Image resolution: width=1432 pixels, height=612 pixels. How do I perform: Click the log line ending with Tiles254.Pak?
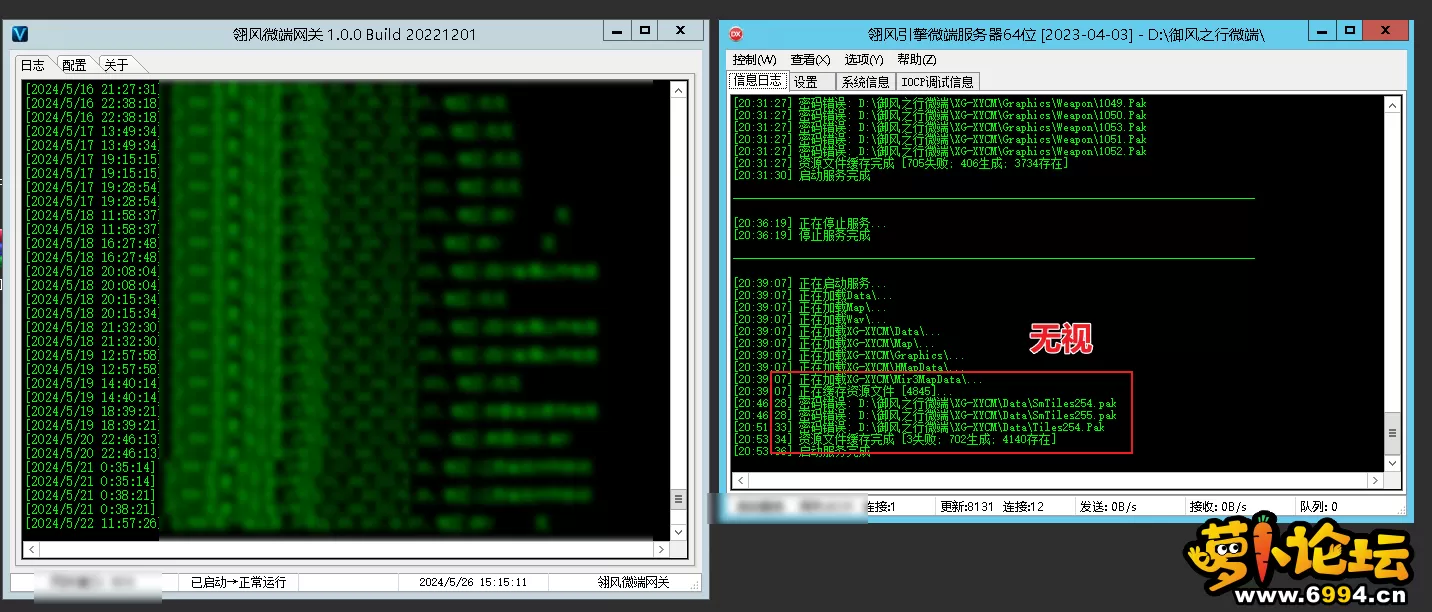918,427
